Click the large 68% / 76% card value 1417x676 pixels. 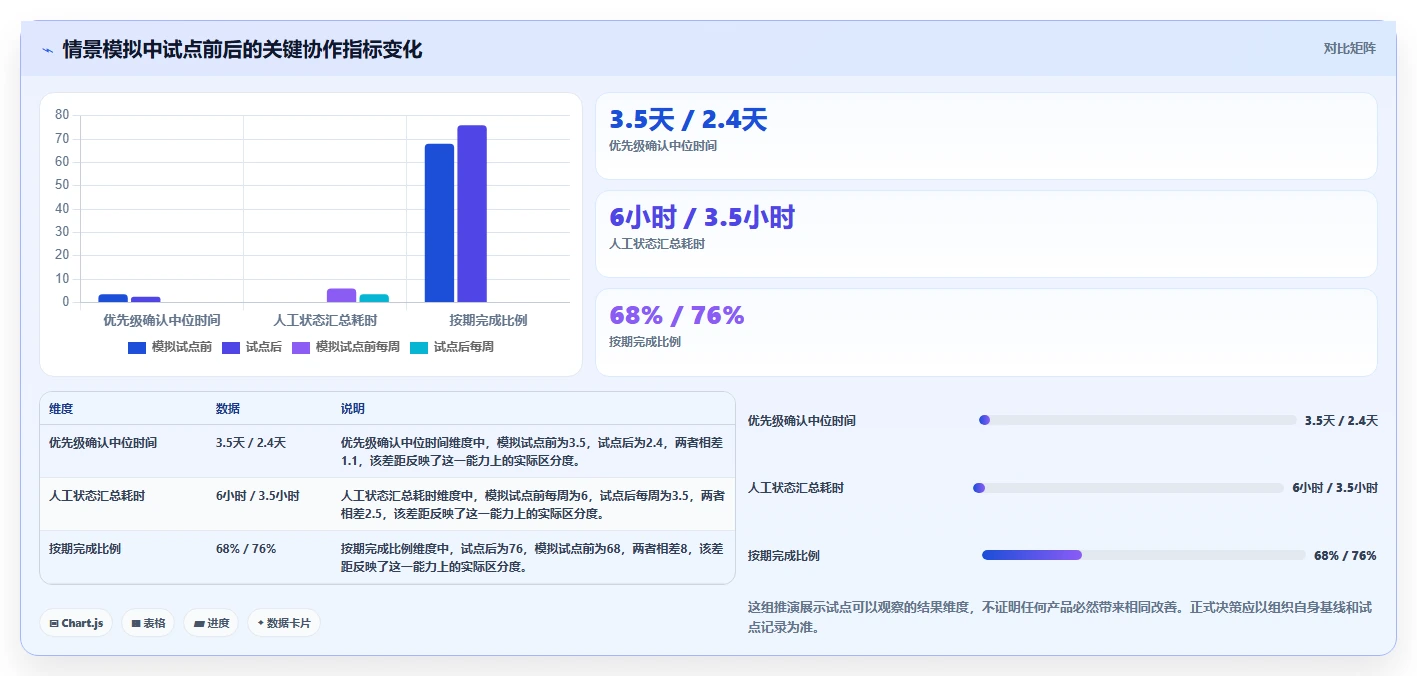coord(677,316)
